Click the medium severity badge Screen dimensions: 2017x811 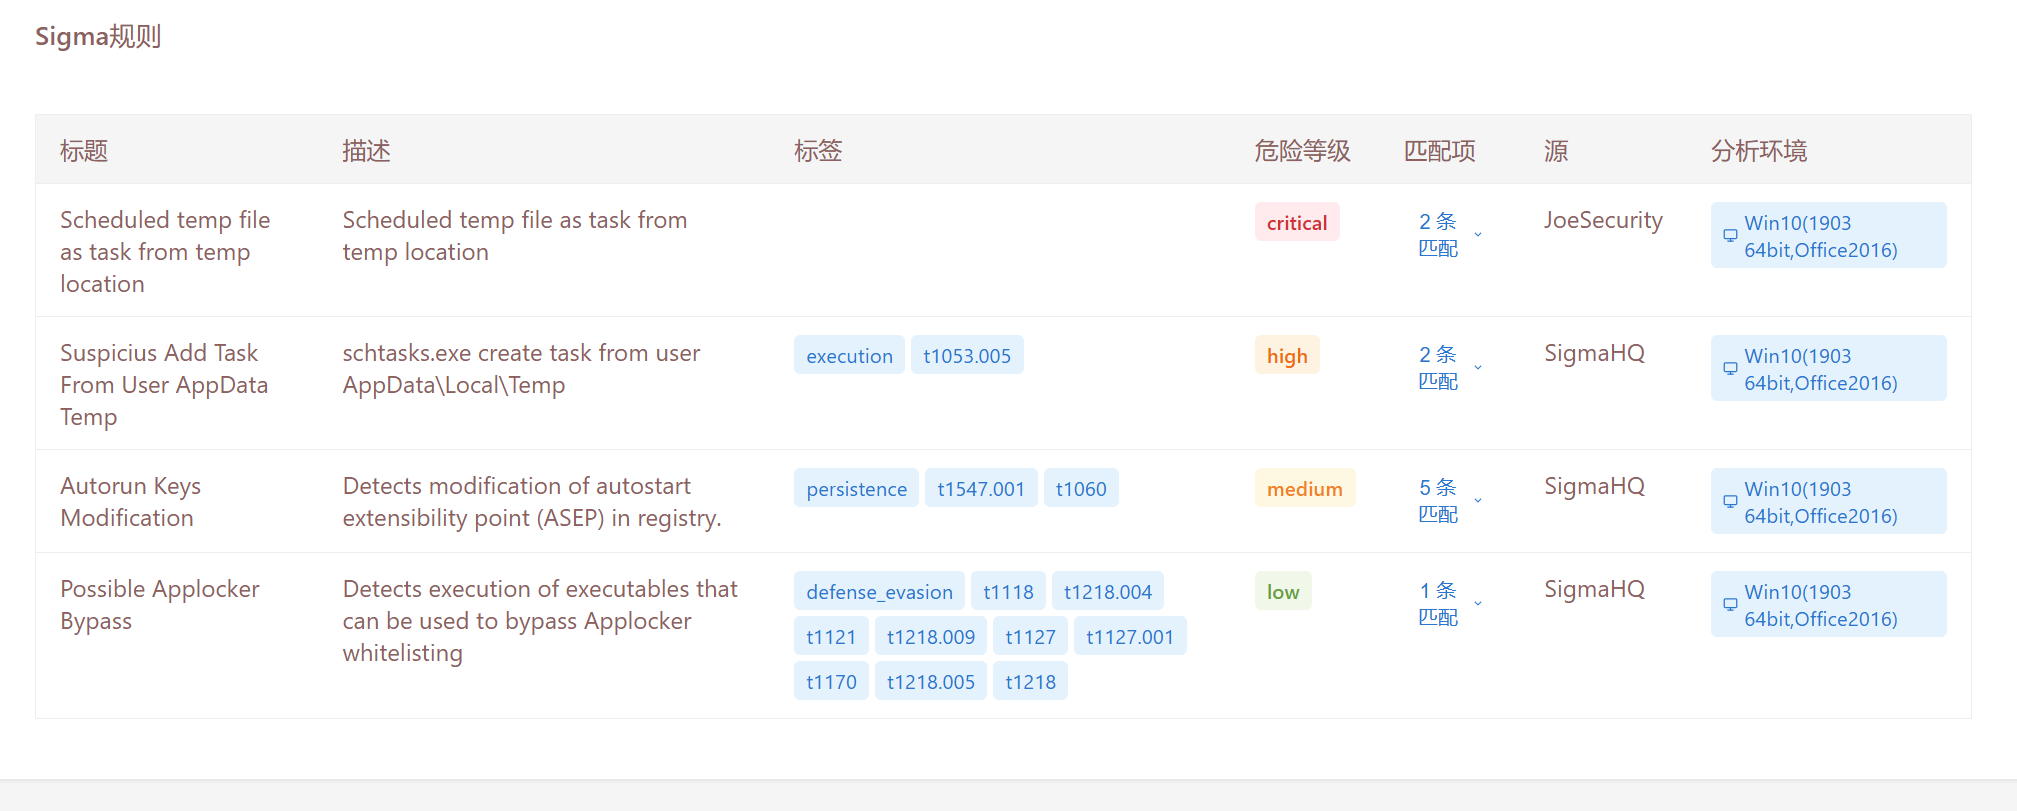click(1304, 489)
